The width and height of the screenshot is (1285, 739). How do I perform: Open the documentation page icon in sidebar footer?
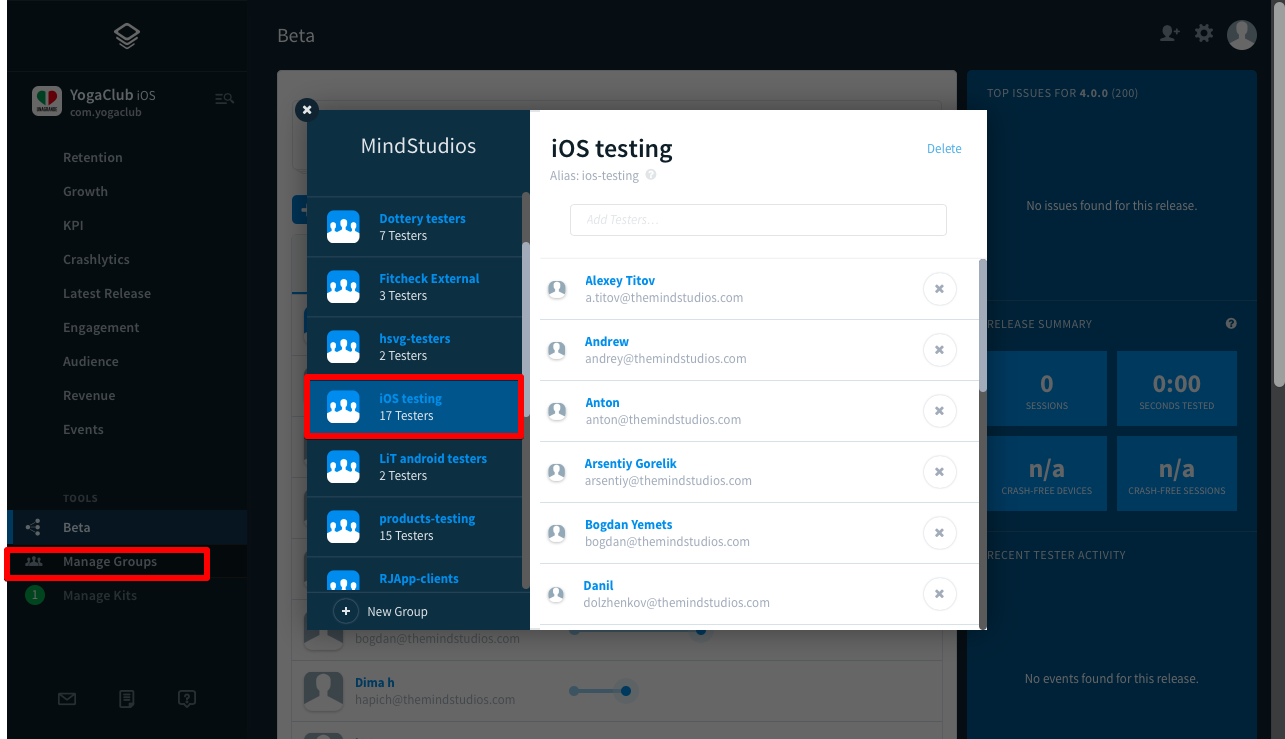tap(127, 699)
